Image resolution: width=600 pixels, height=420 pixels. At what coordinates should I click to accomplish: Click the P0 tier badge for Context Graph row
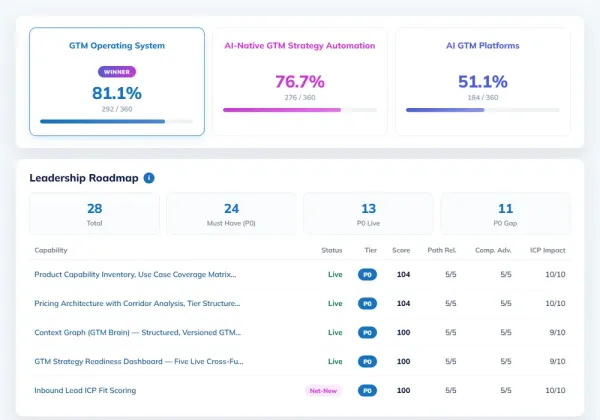pyautogui.click(x=367, y=333)
